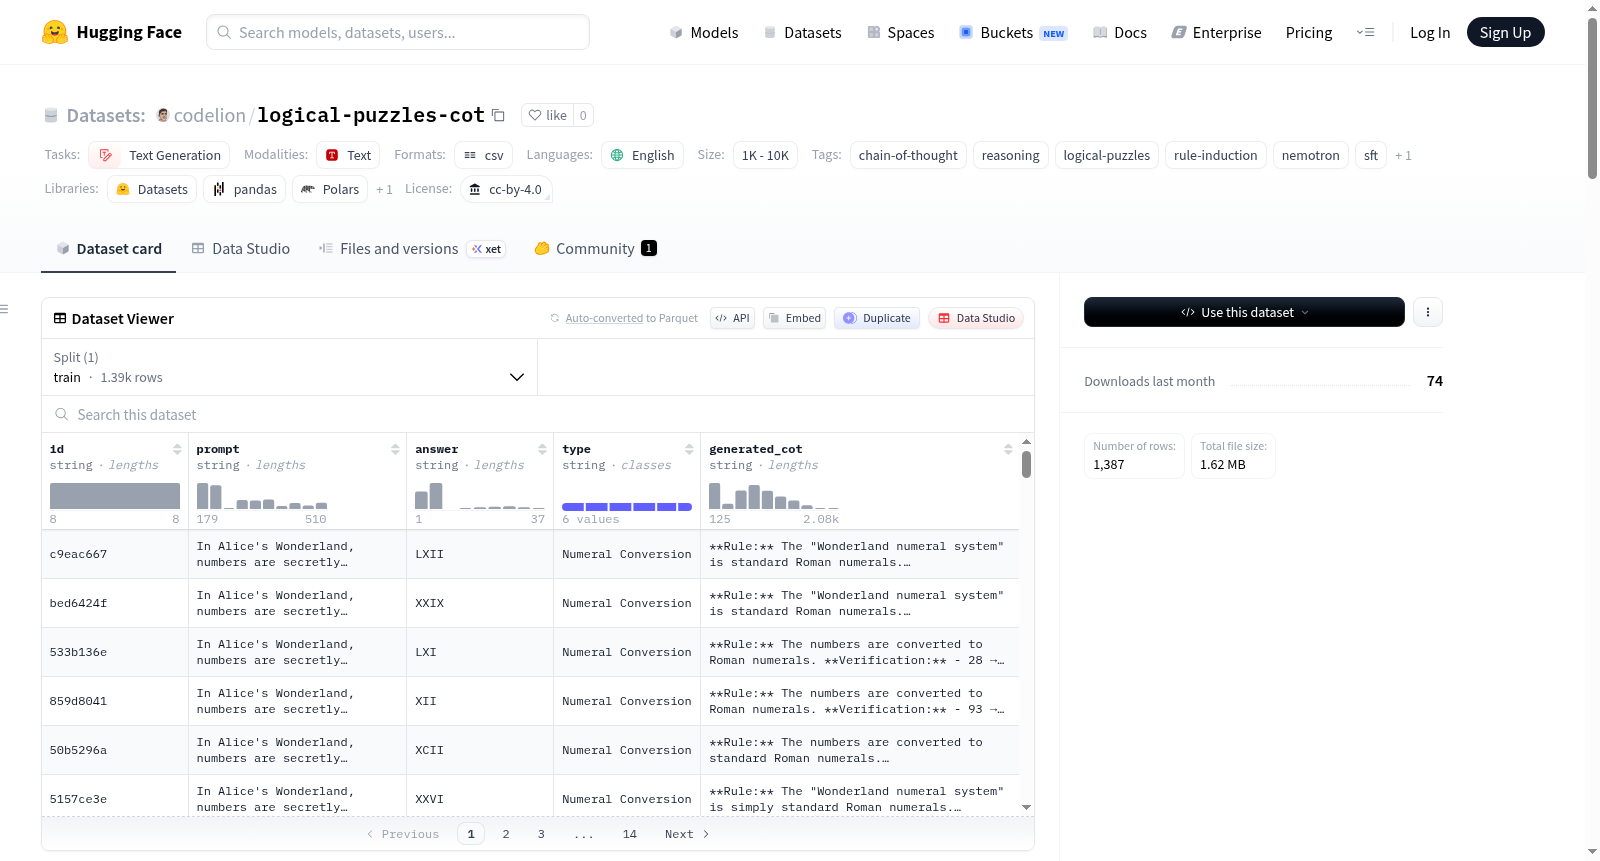
Task: Open the Pricing page
Action: (1309, 32)
